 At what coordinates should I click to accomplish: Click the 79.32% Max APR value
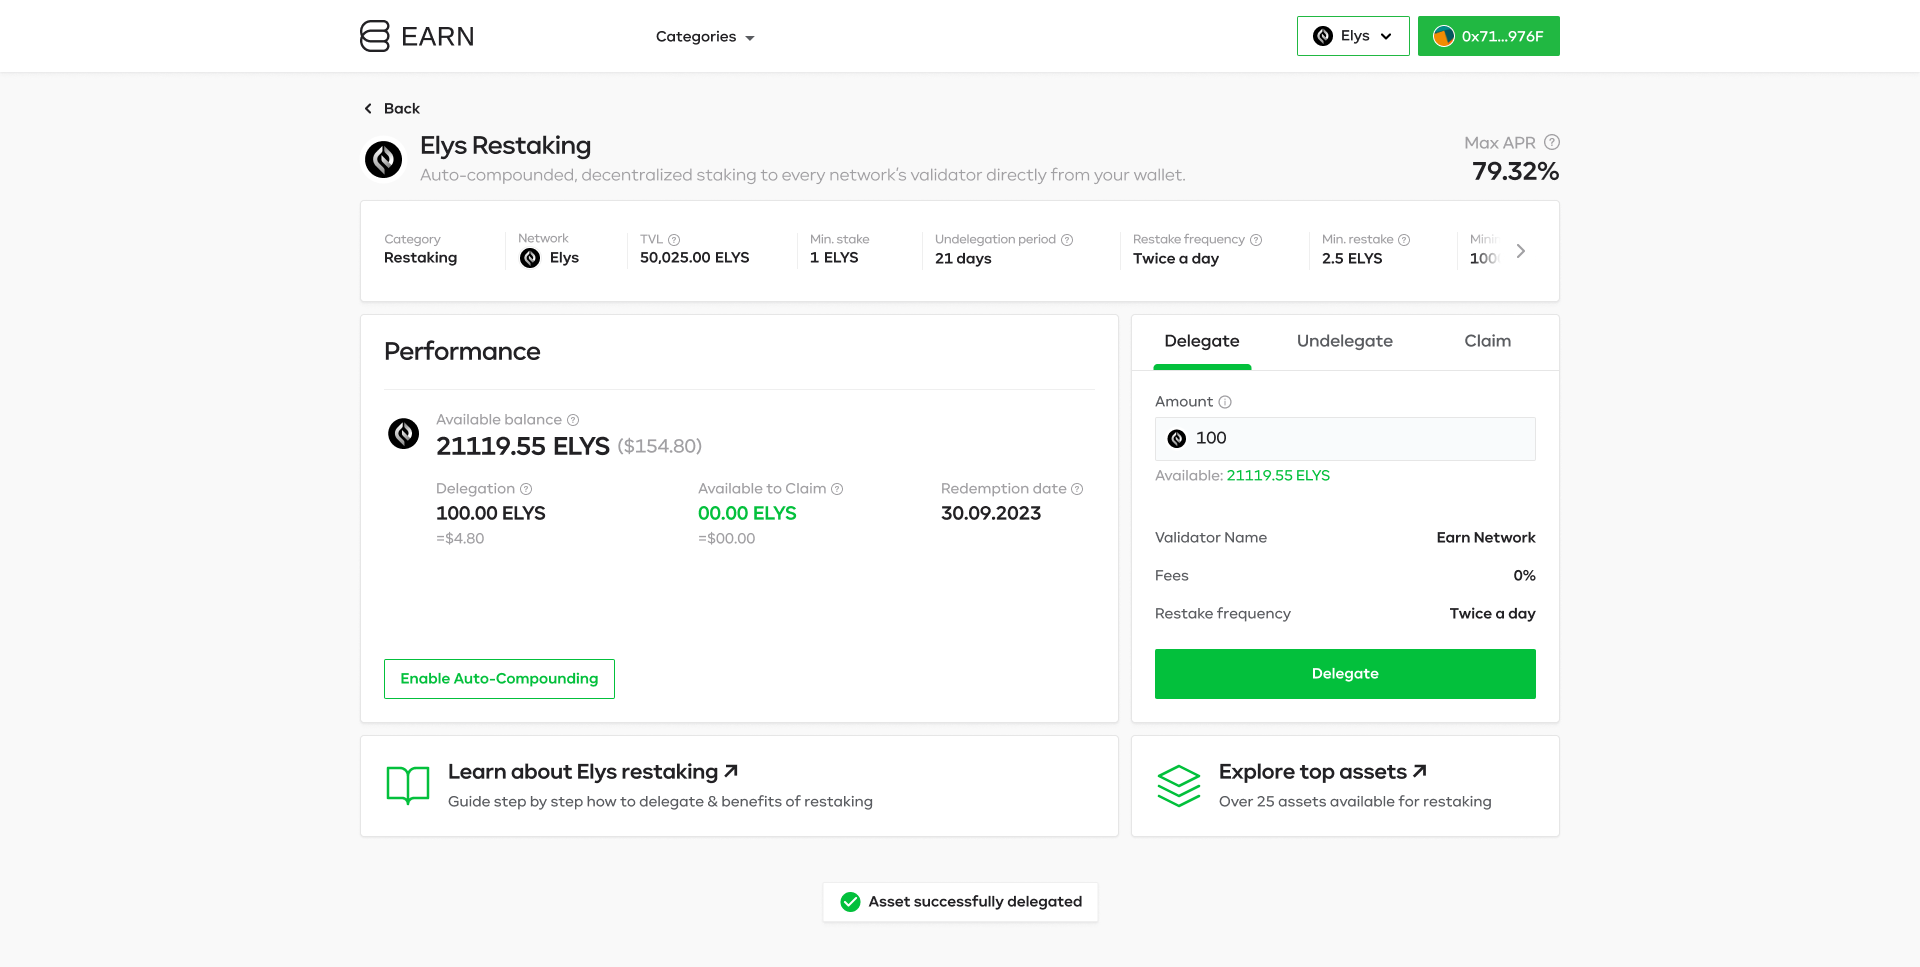1515,172
